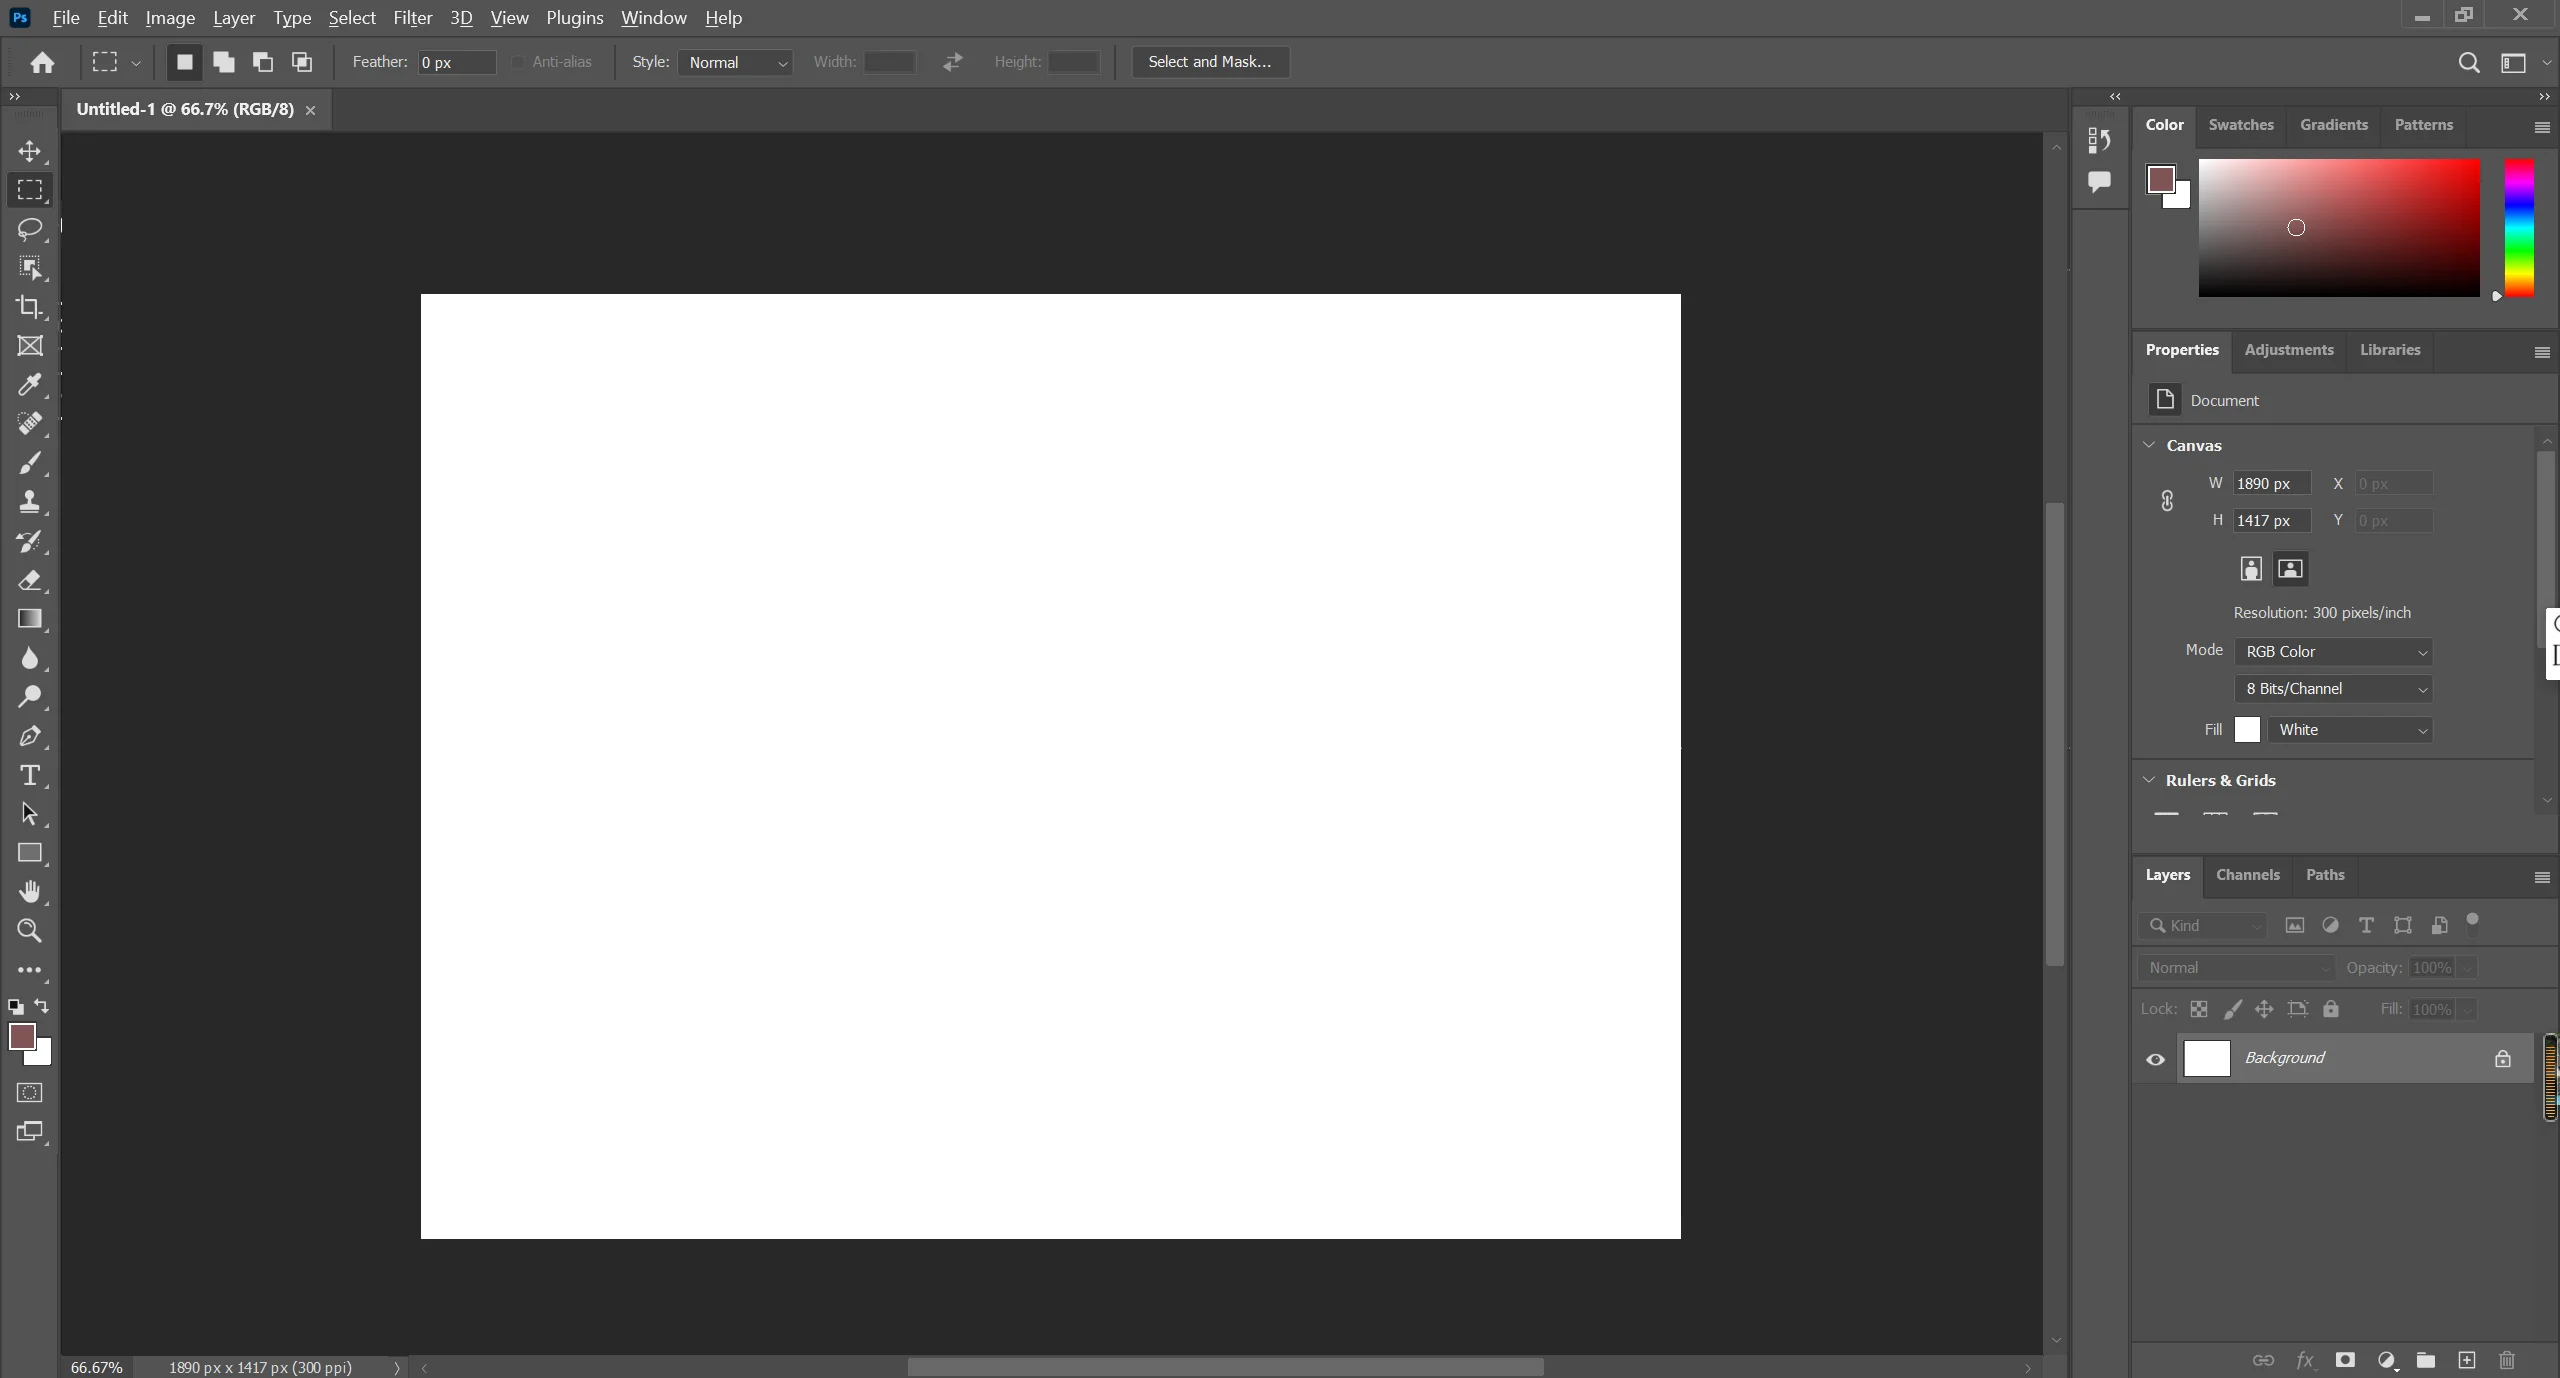Select the Eyedropper tool
Screen dimensions: 2560x1378
coord(30,385)
